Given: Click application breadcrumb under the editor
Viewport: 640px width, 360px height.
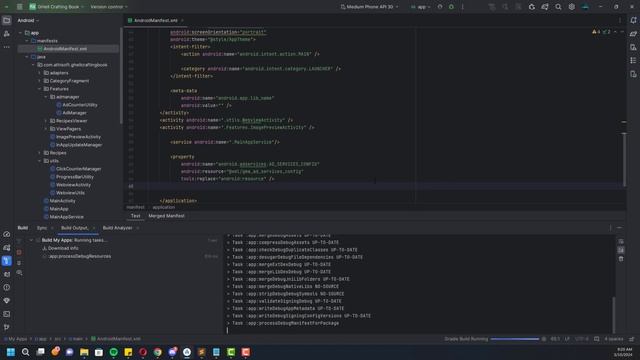Looking at the screenshot, I should coord(164,207).
